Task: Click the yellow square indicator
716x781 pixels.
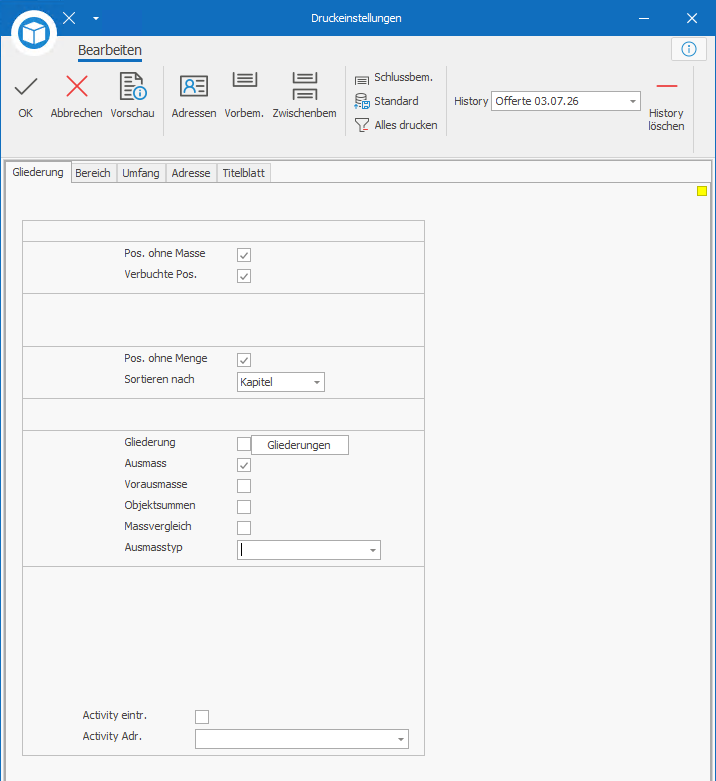Action: click(x=702, y=191)
